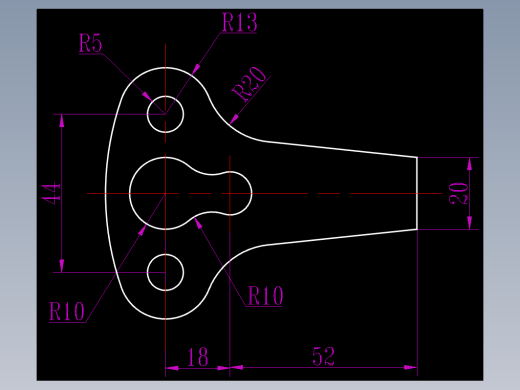Select the 20 vertical dimension text
520x390 pixels.
pyautogui.click(x=458, y=193)
